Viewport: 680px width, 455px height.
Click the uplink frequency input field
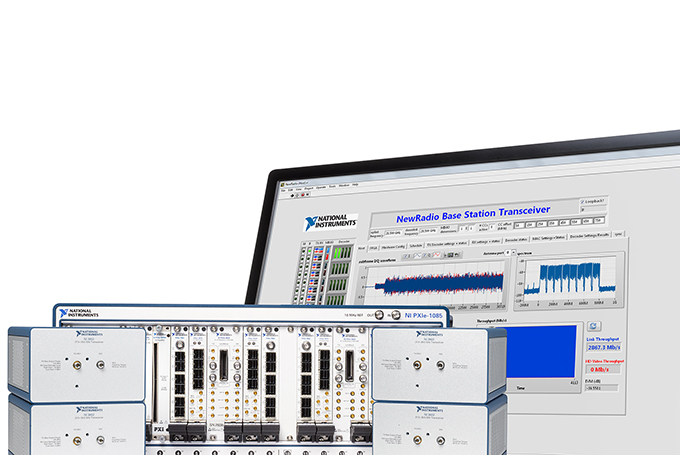coord(393,233)
